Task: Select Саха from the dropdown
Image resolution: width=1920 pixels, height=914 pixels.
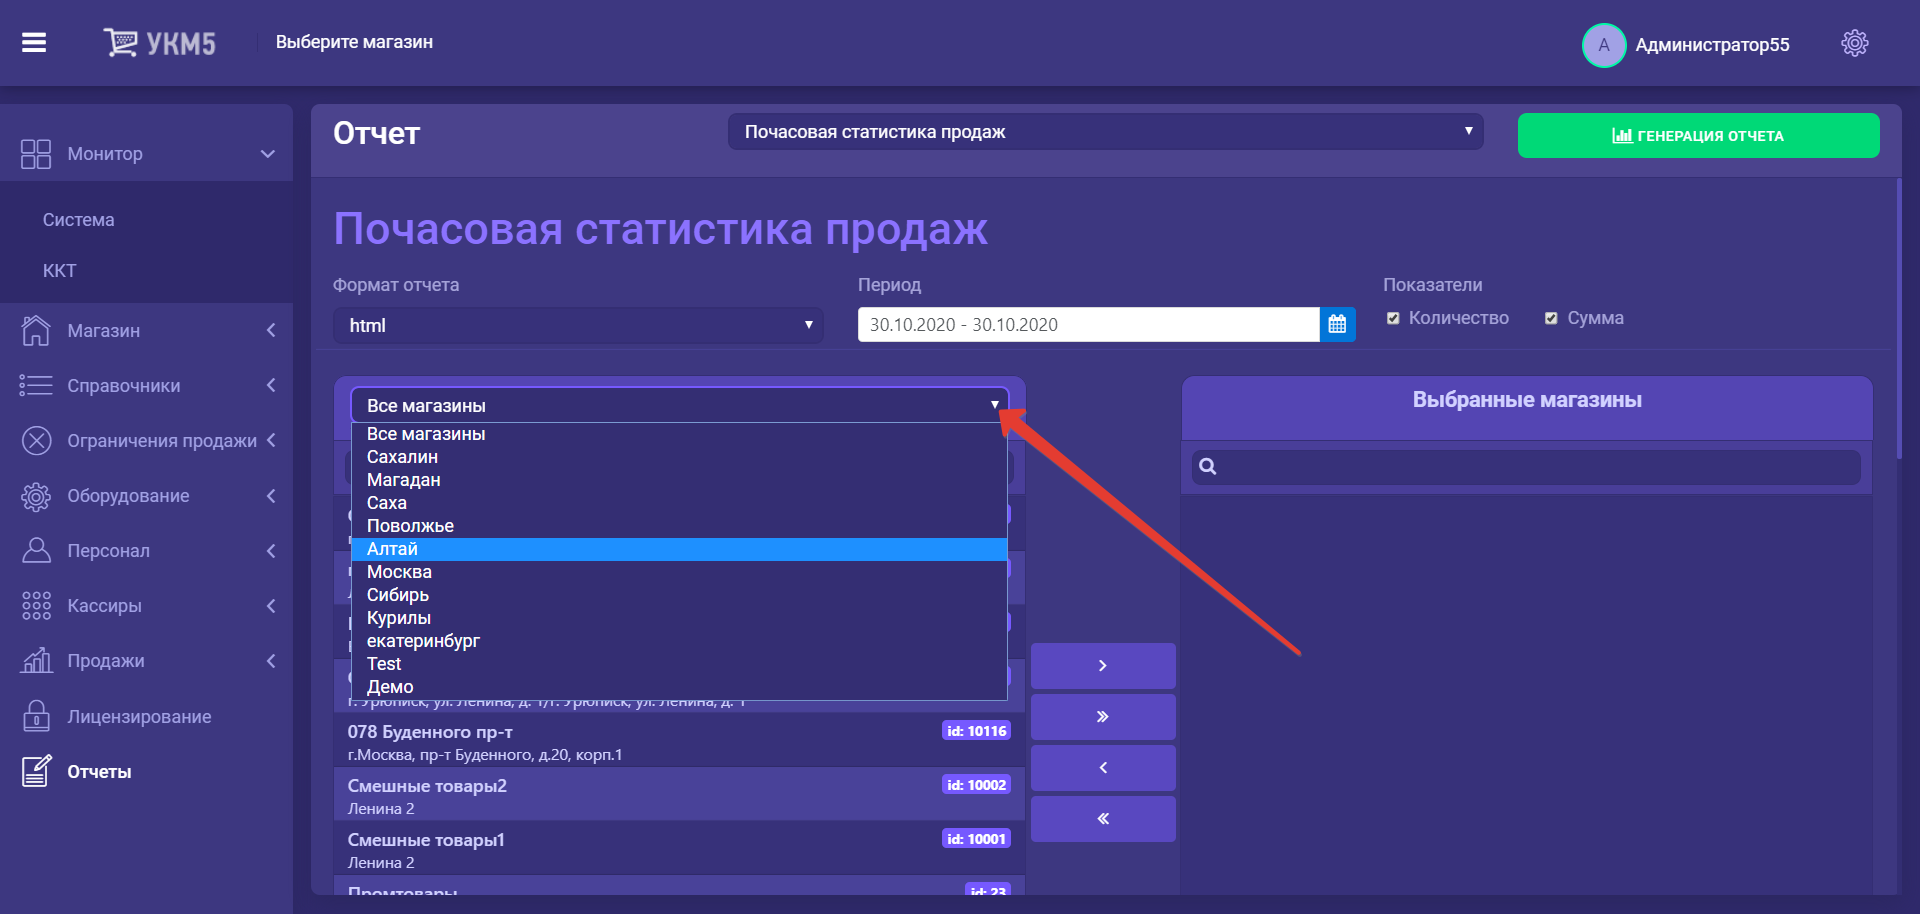Action: click(679, 503)
